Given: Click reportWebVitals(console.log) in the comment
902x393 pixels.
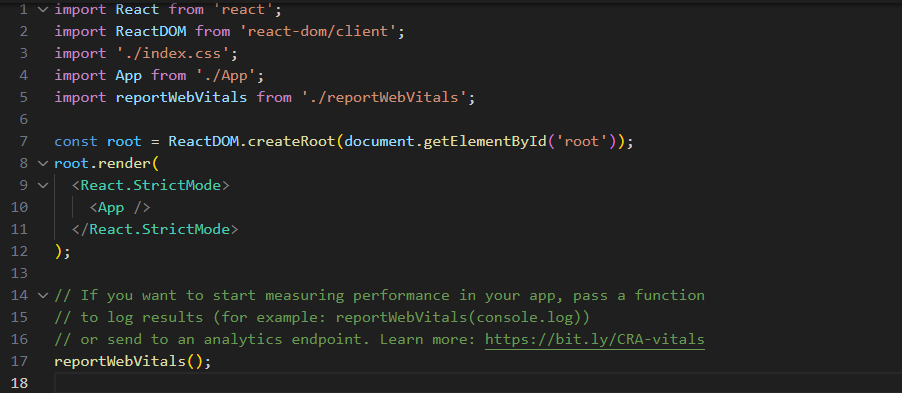Looking at the screenshot, I should click(x=458, y=318).
